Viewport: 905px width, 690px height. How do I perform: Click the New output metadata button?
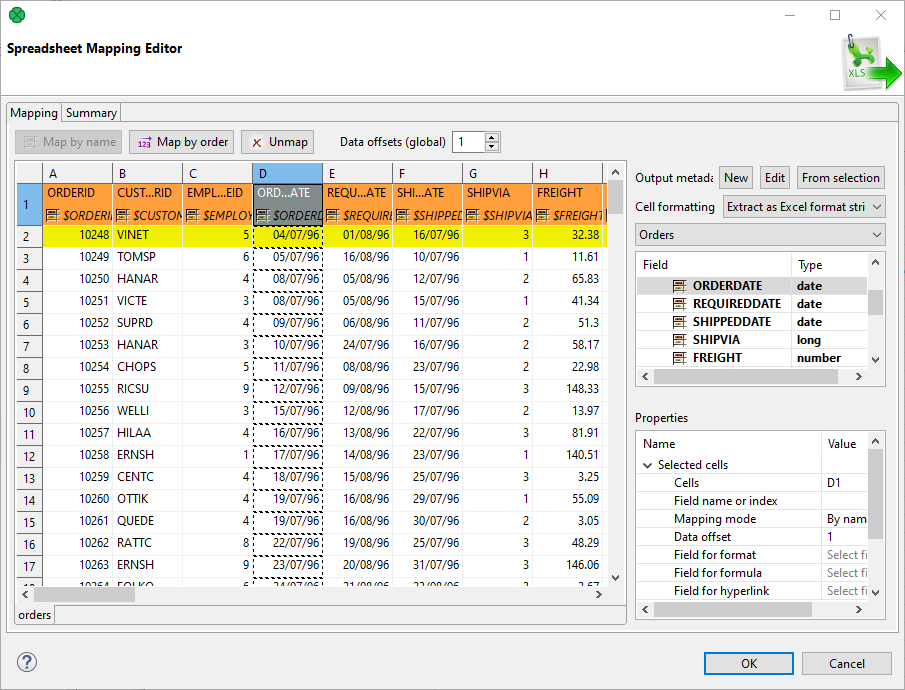click(735, 177)
